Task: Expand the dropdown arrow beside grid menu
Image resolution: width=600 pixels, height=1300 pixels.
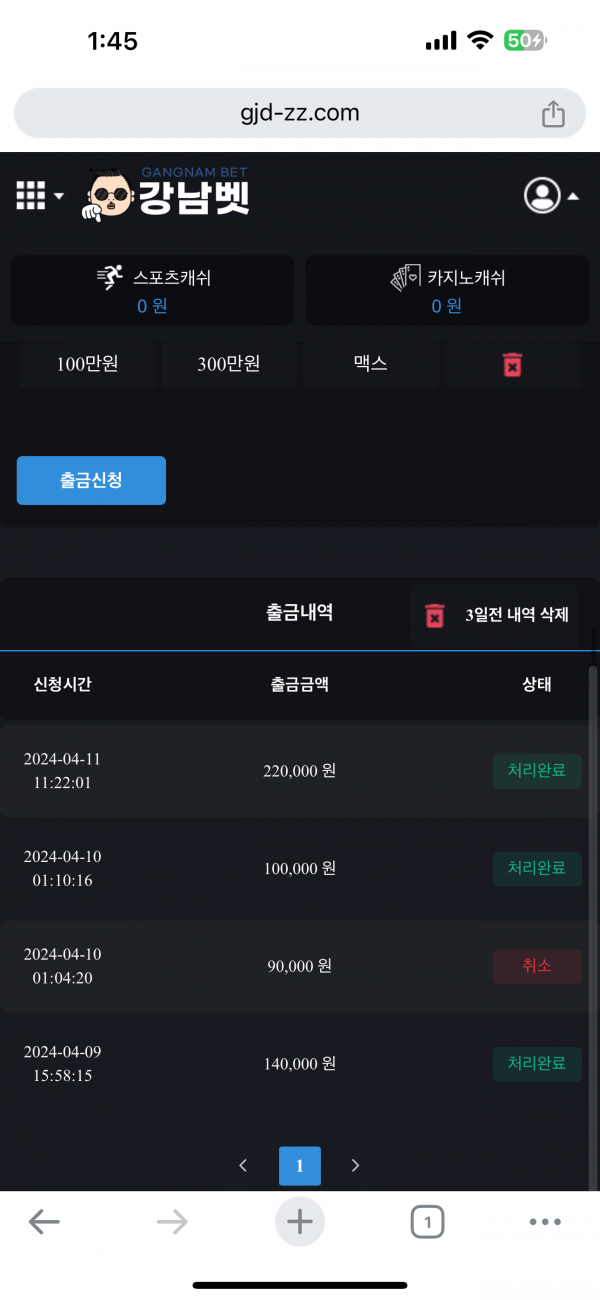Action: (x=59, y=196)
